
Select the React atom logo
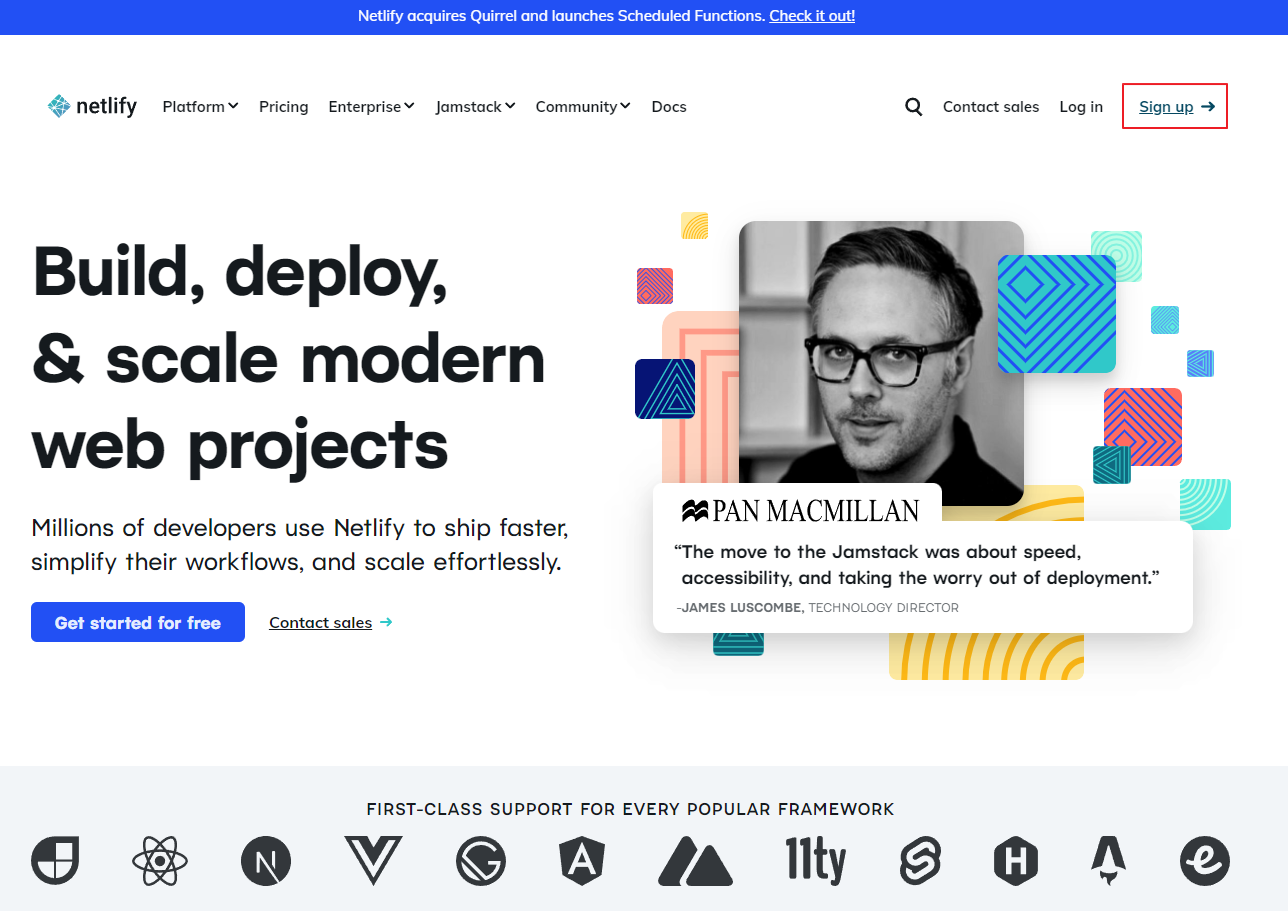pos(160,860)
